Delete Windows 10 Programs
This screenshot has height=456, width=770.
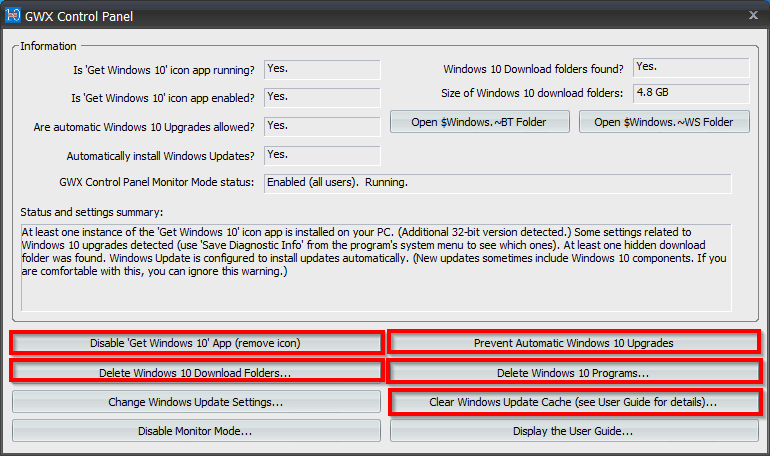tap(574, 373)
